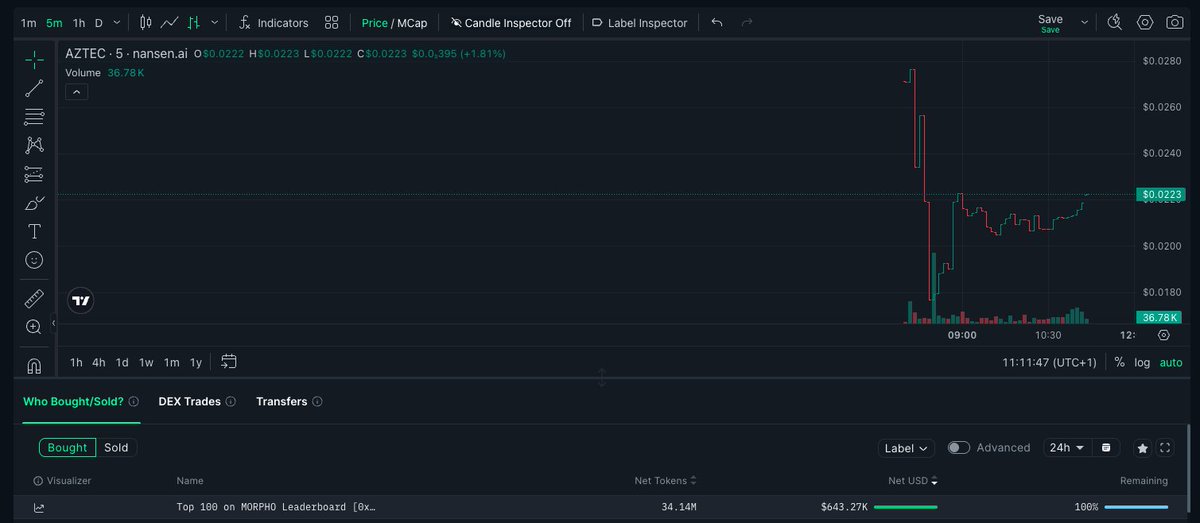Show info for DEX Trades tab
Viewport: 1200px width, 523px height.
click(x=230, y=401)
